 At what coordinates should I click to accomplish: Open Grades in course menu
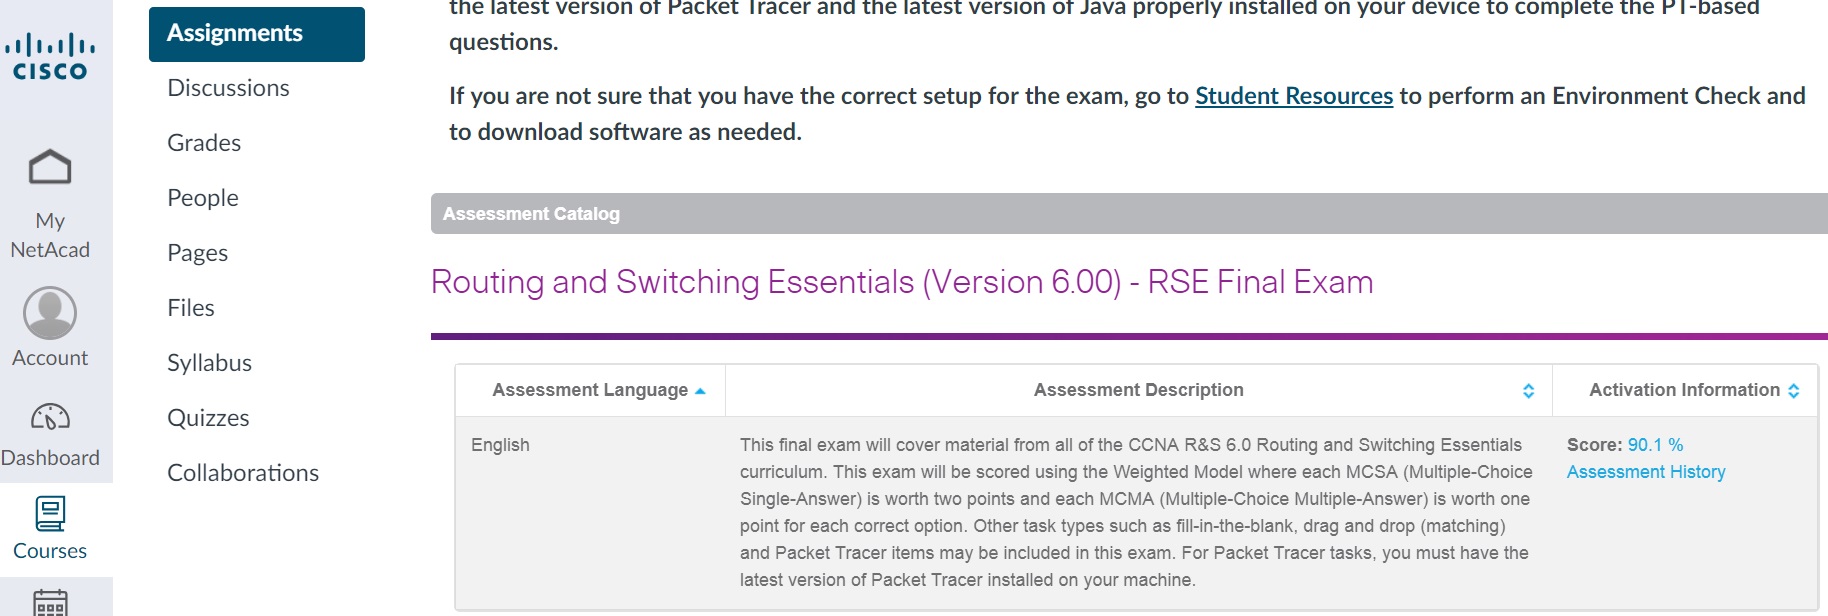point(204,143)
